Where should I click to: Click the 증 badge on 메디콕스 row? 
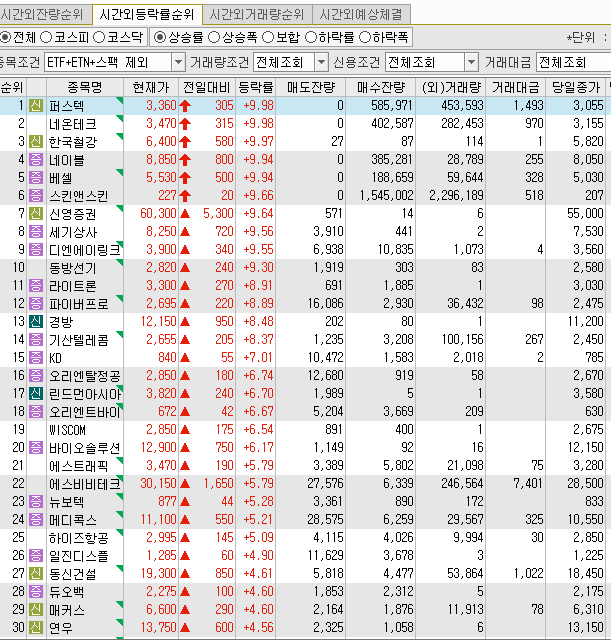(x=36, y=520)
